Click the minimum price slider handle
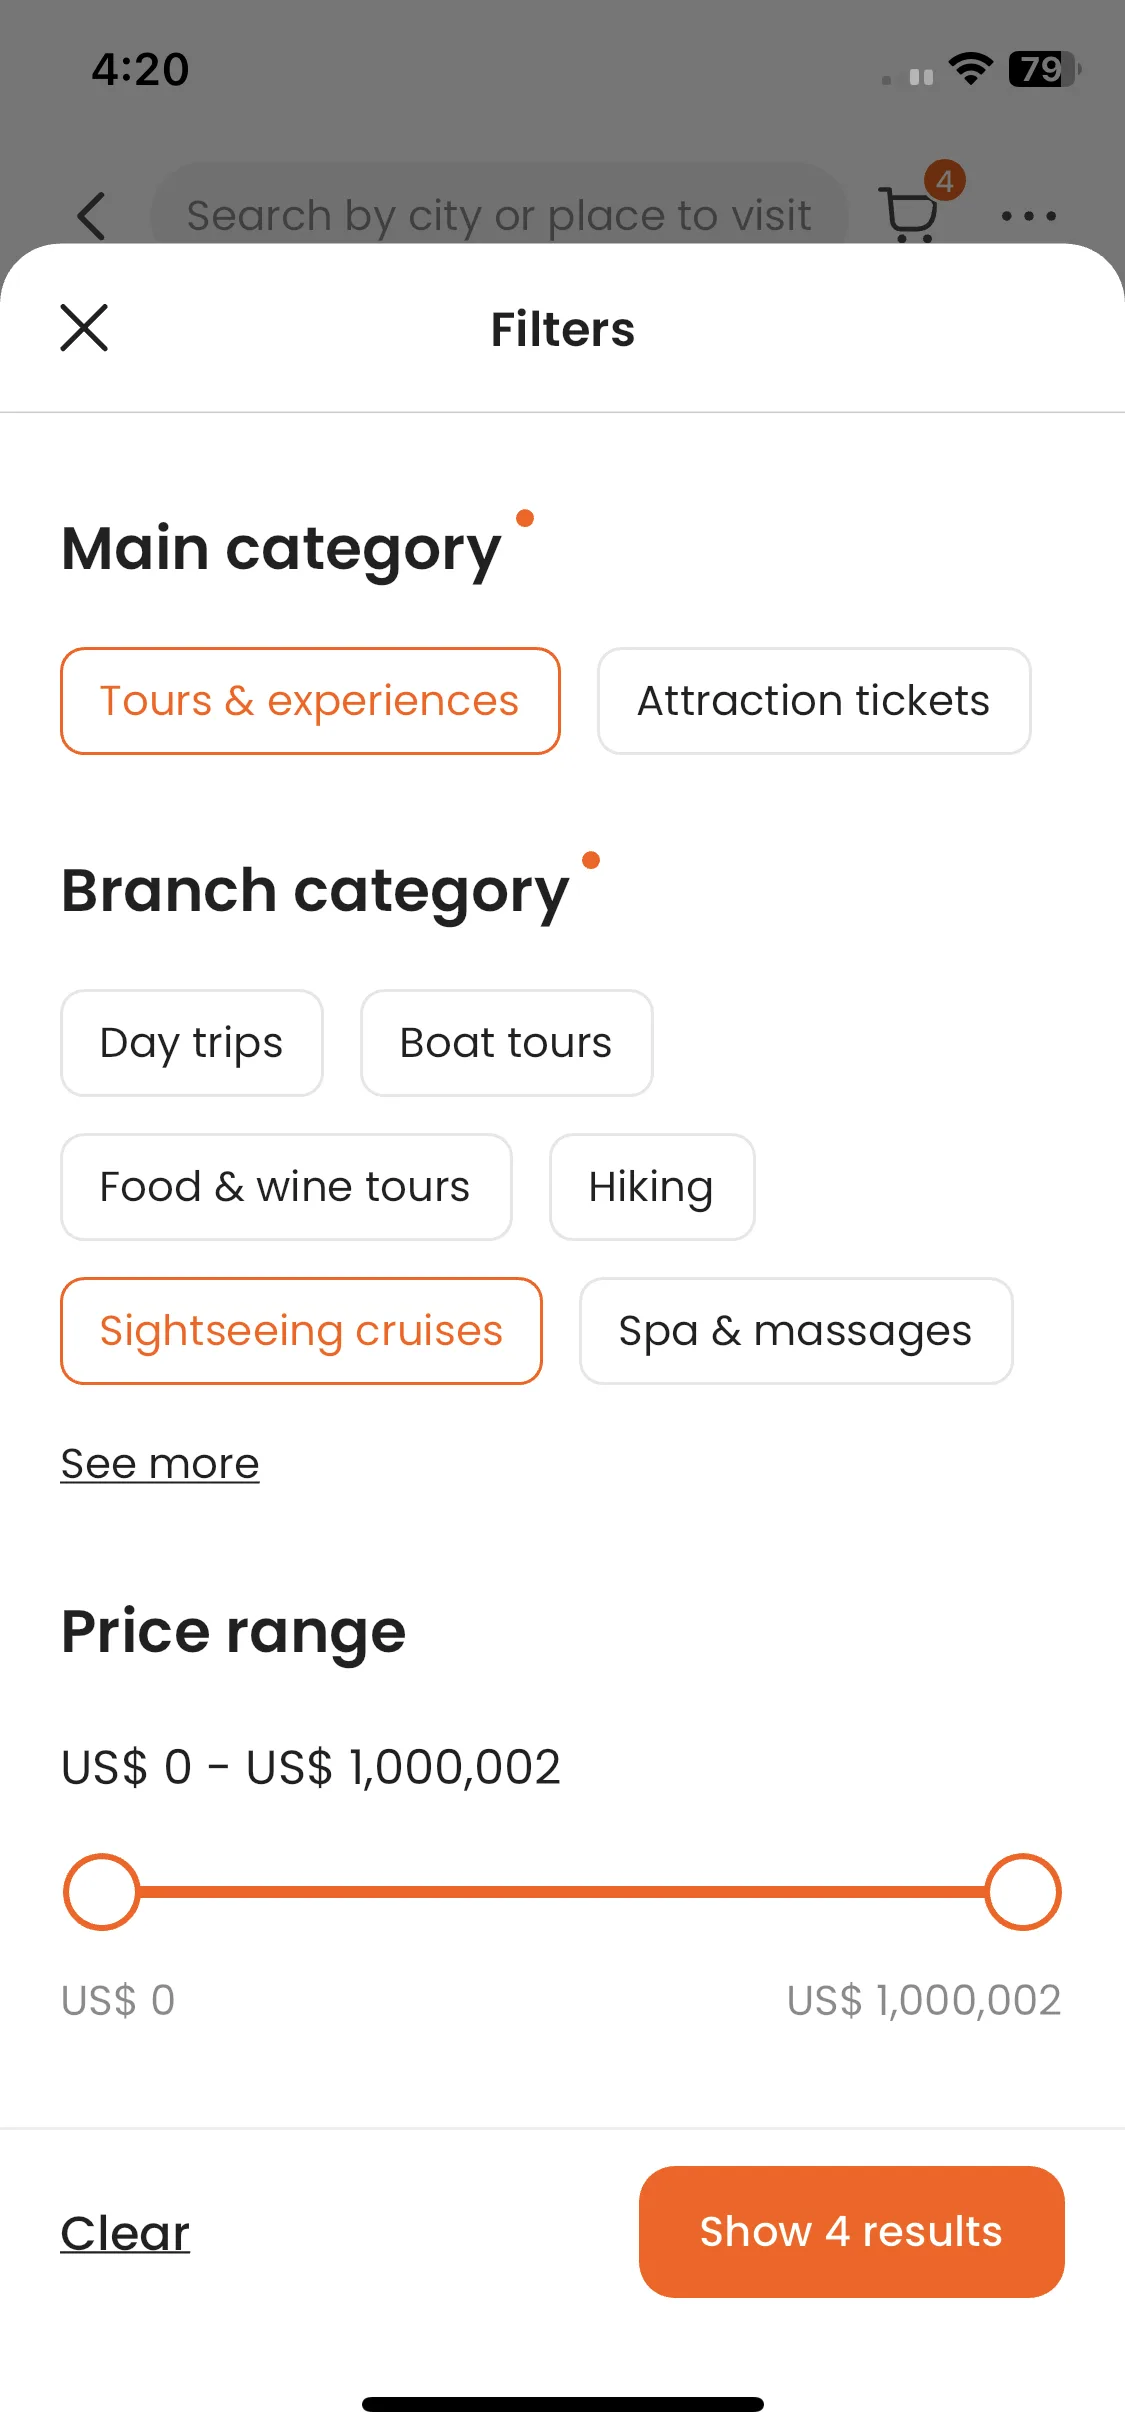This screenshot has height=2436, width=1125. [x=101, y=1892]
